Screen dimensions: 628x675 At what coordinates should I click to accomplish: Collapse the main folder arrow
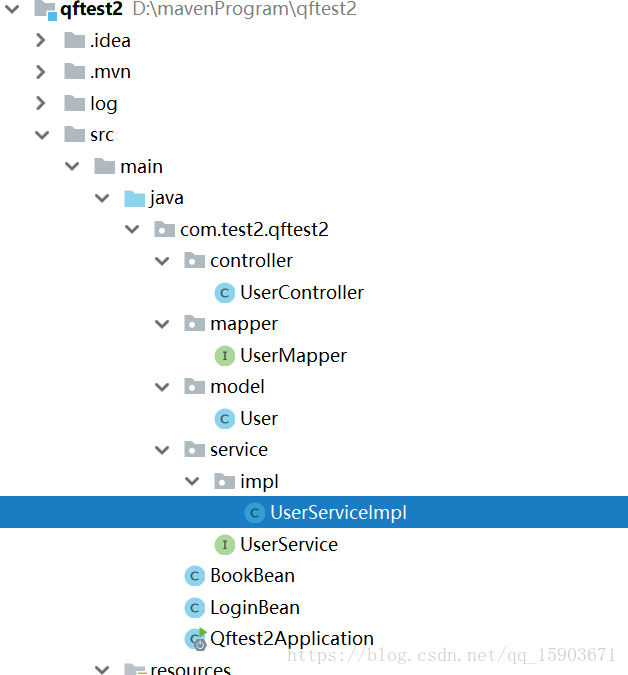point(72,166)
